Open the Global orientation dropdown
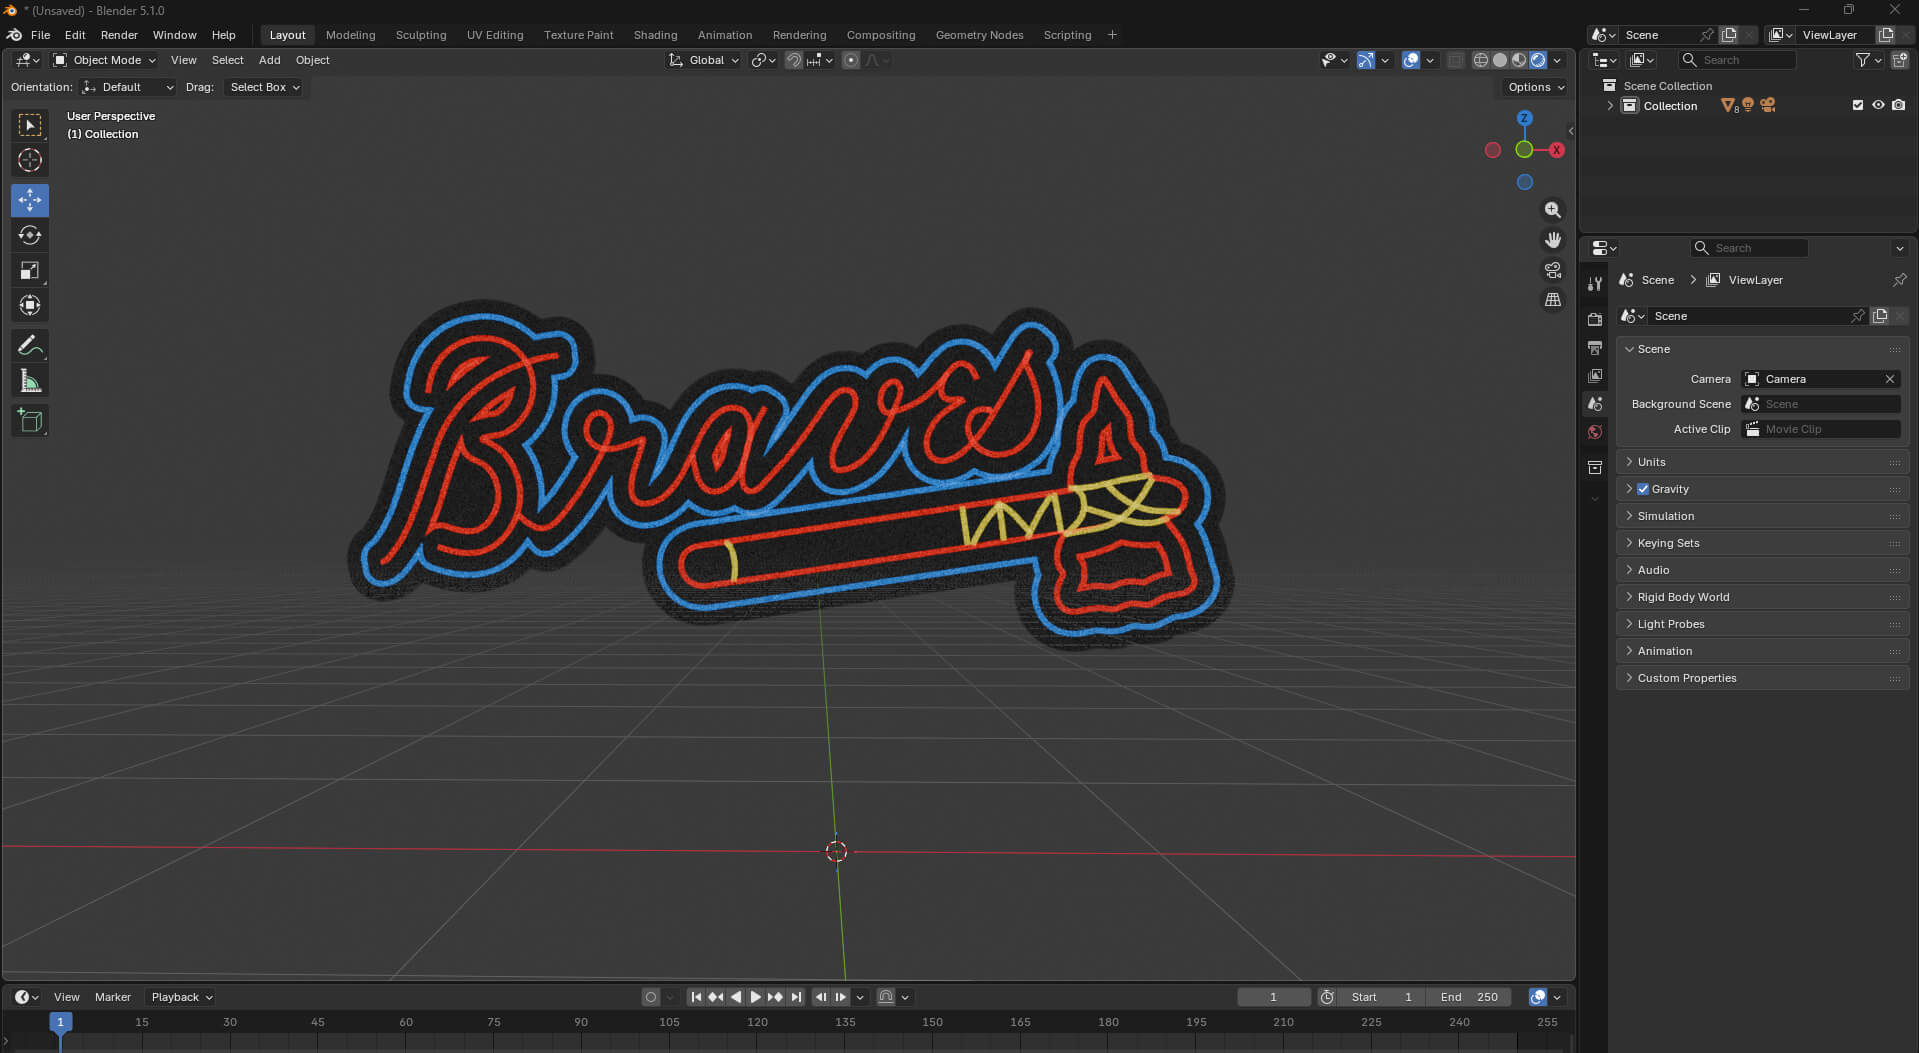This screenshot has height=1053, width=1919. 704,60
